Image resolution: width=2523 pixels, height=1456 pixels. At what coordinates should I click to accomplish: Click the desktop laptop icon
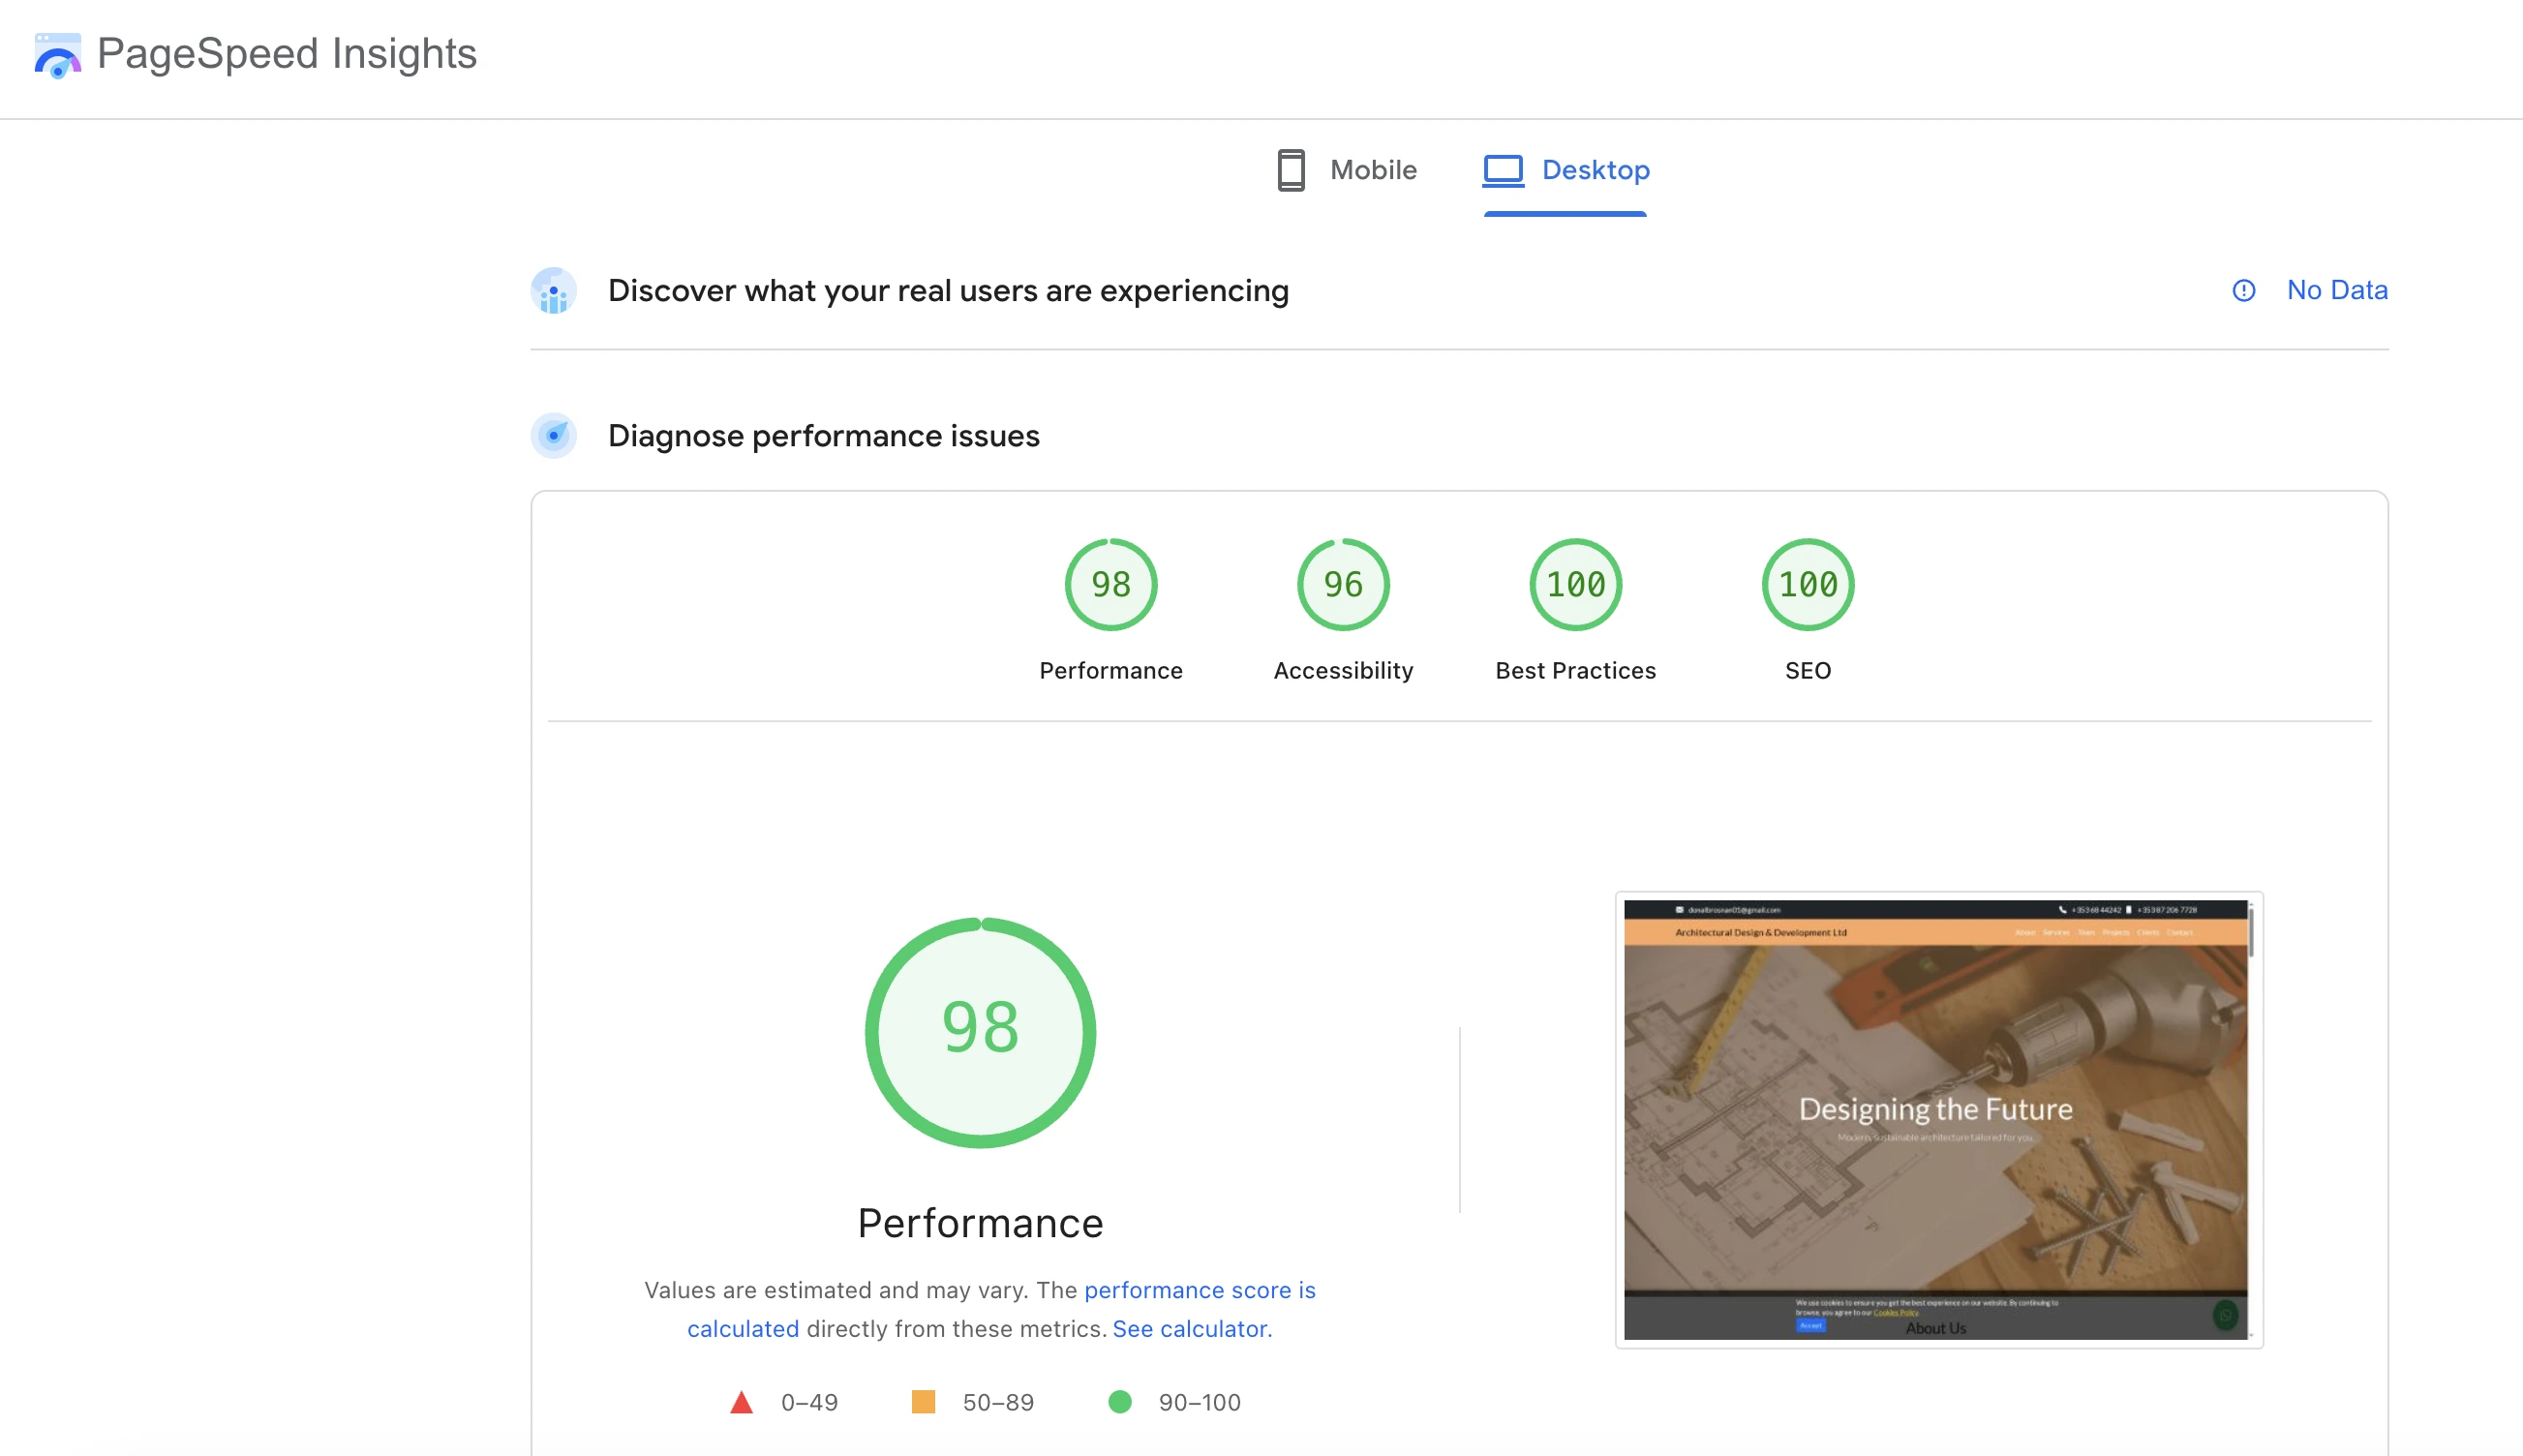point(1502,170)
